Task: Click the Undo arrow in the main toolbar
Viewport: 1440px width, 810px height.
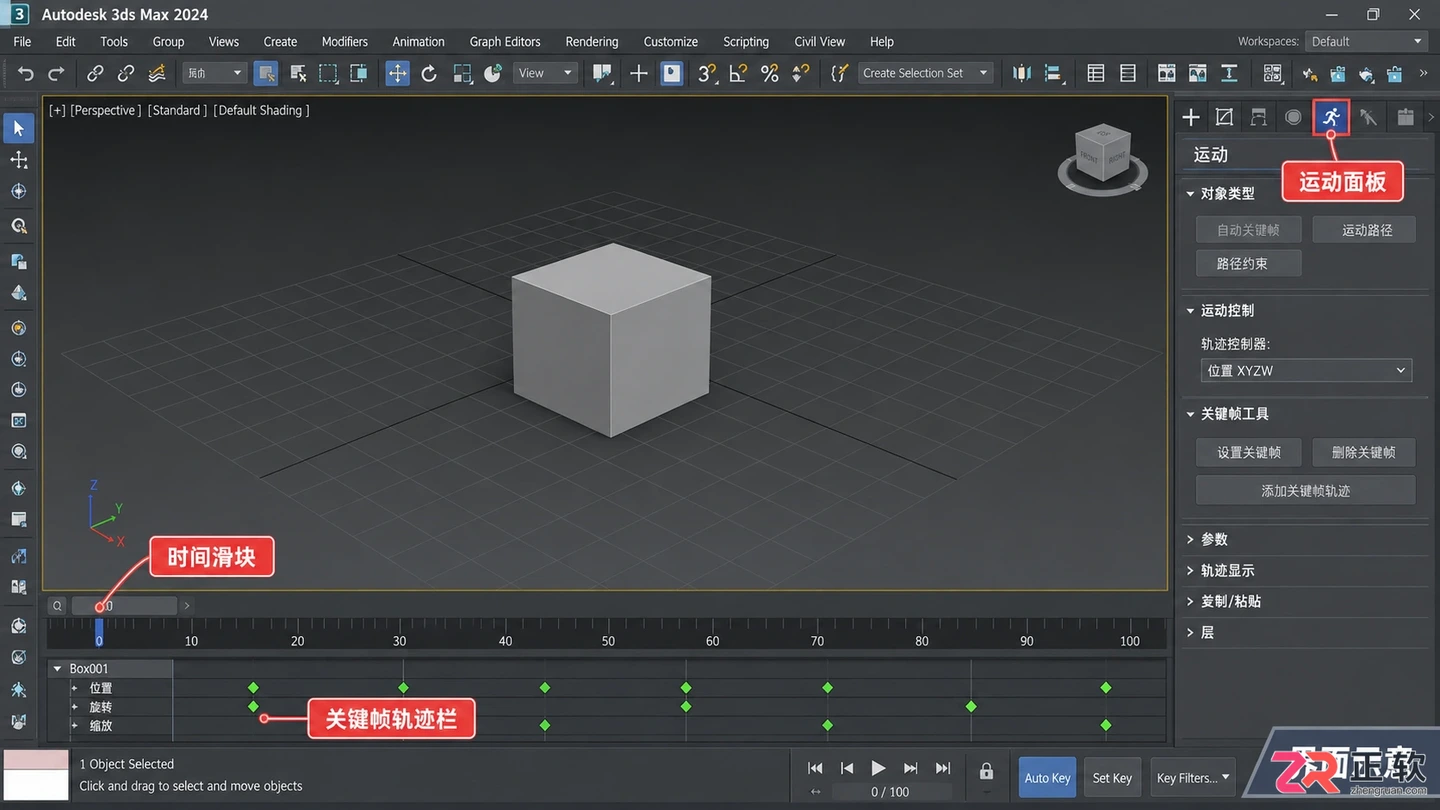Action: [x=26, y=73]
